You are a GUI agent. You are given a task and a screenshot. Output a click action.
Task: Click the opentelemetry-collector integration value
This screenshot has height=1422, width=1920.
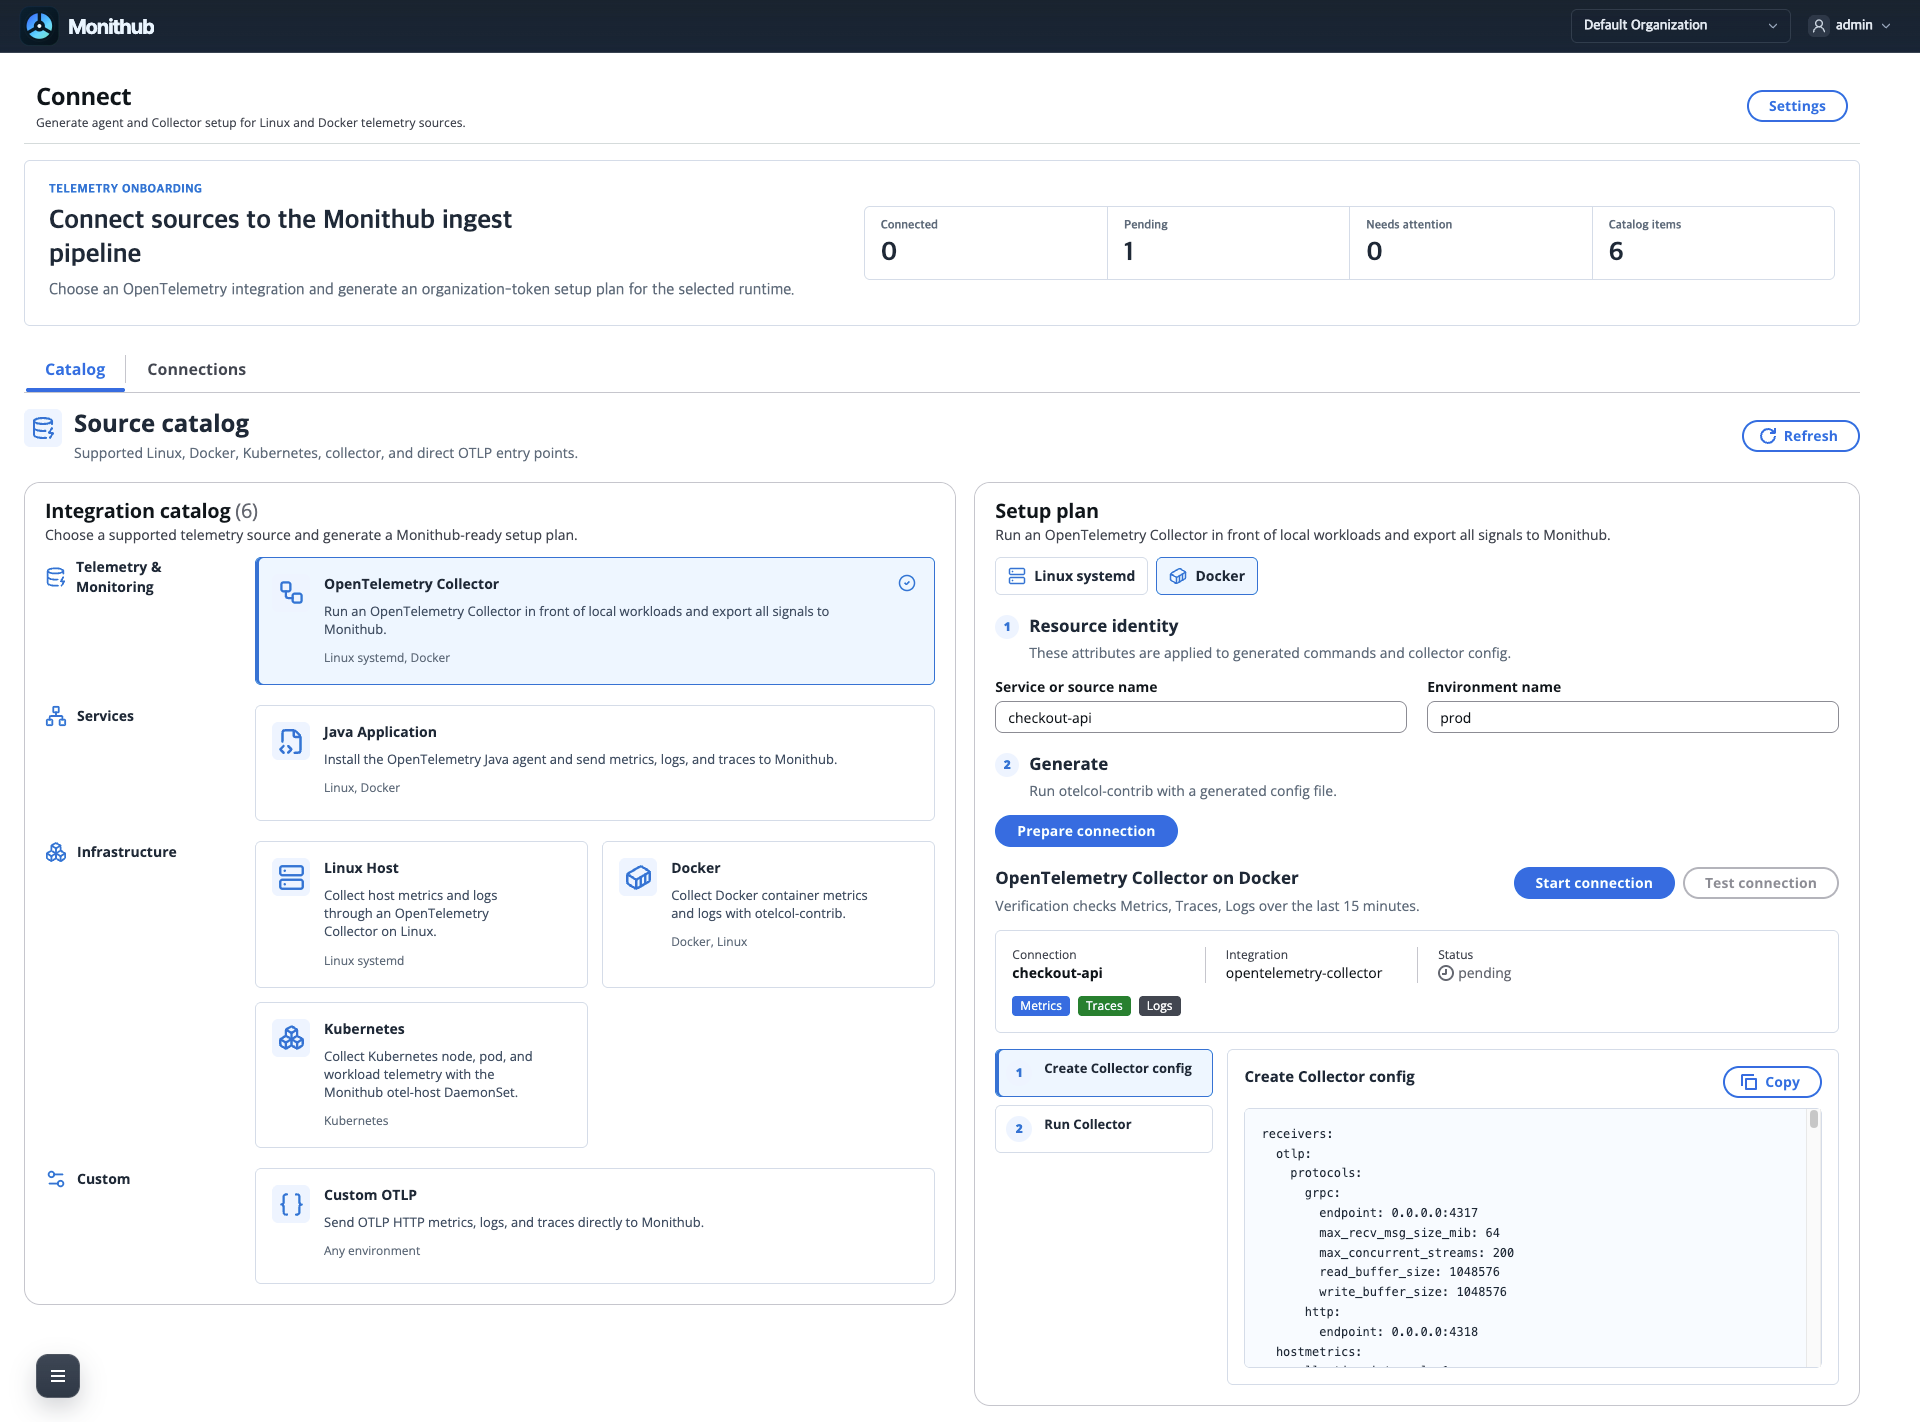[1304, 973]
